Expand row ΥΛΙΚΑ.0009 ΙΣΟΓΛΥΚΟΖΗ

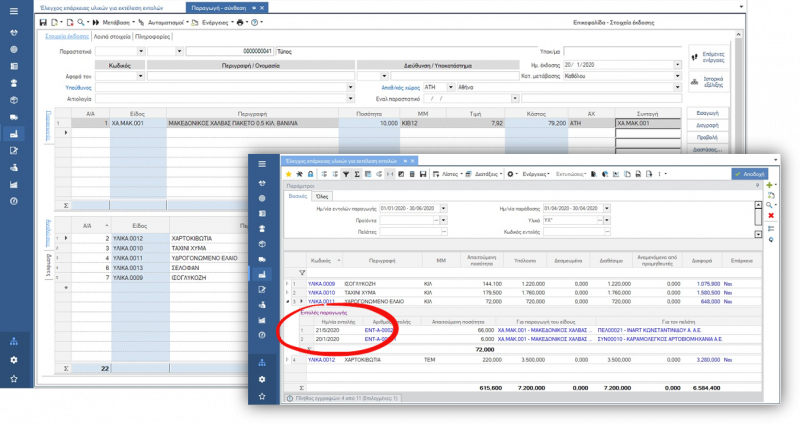pos(287,283)
